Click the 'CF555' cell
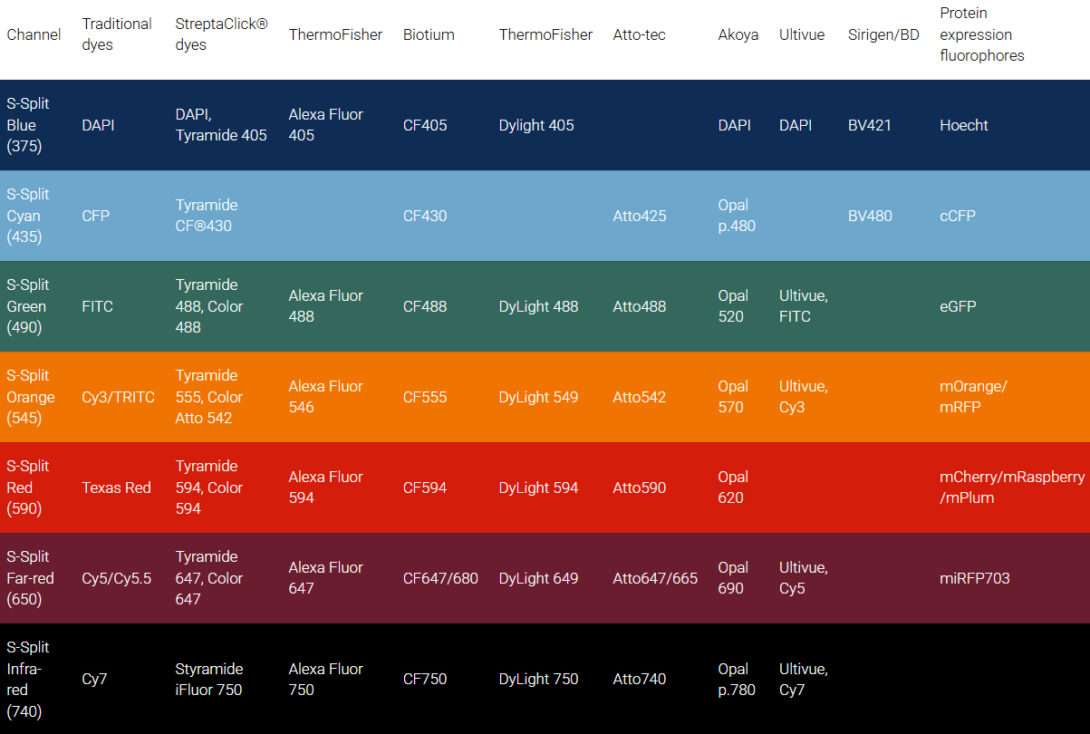The image size is (1090, 734). pos(425,397)
